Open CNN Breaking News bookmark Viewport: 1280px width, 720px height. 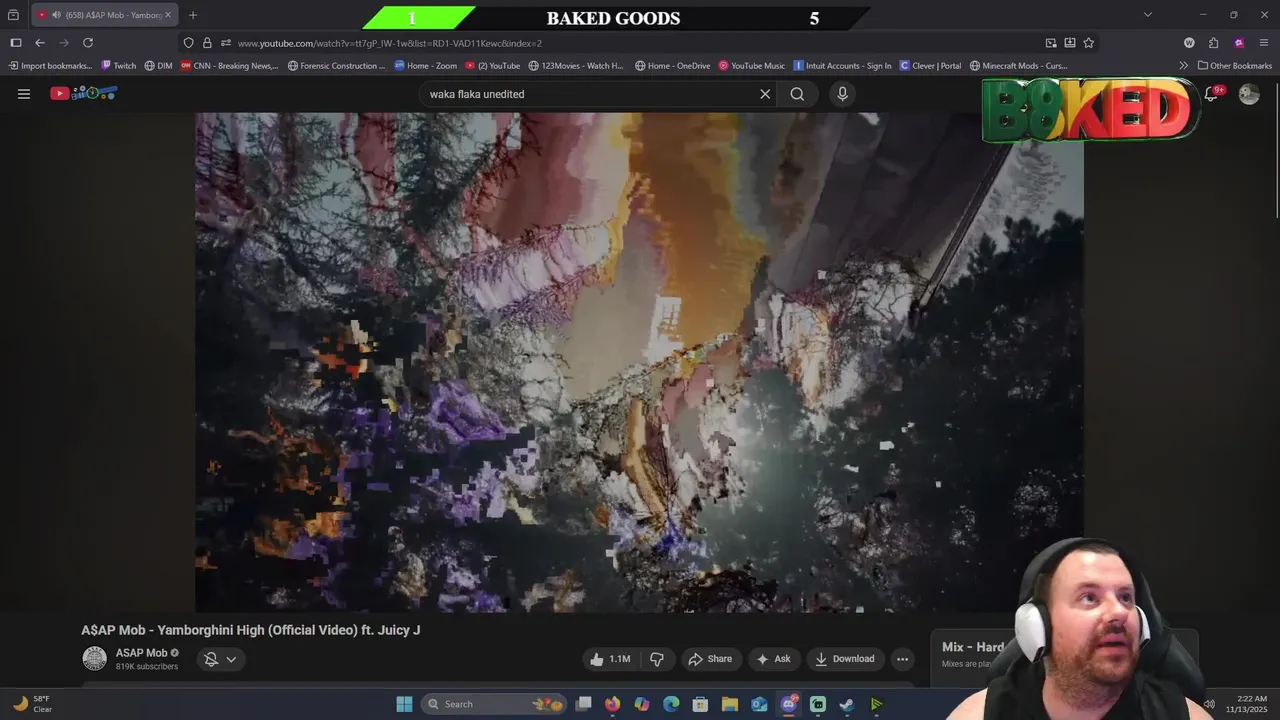coord(229,66)
